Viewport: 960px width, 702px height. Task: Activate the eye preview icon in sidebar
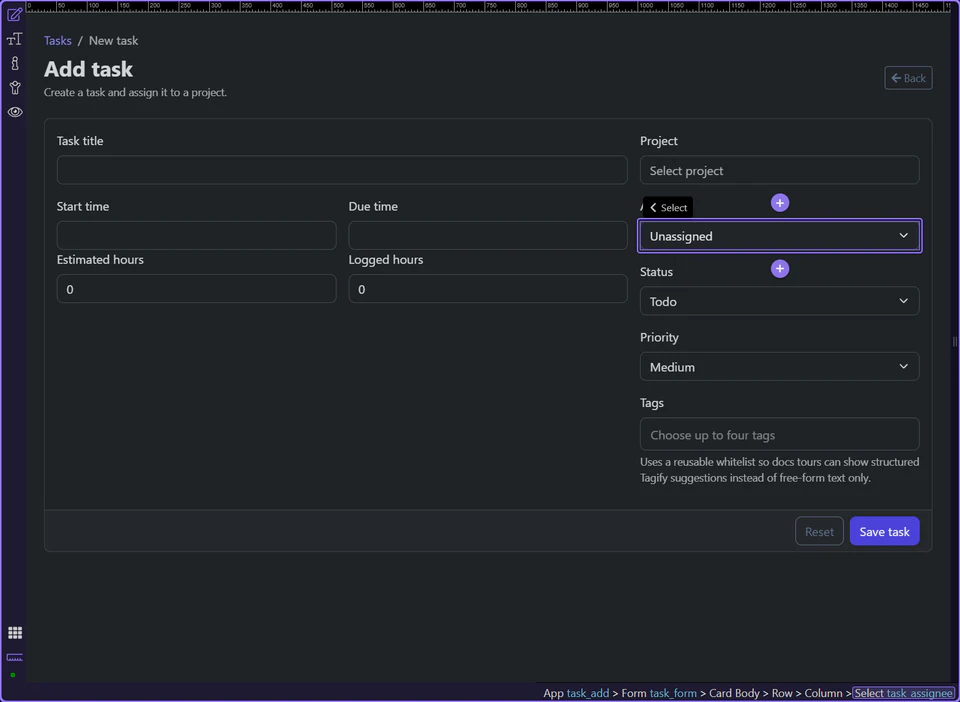click(x=14, y=111)
